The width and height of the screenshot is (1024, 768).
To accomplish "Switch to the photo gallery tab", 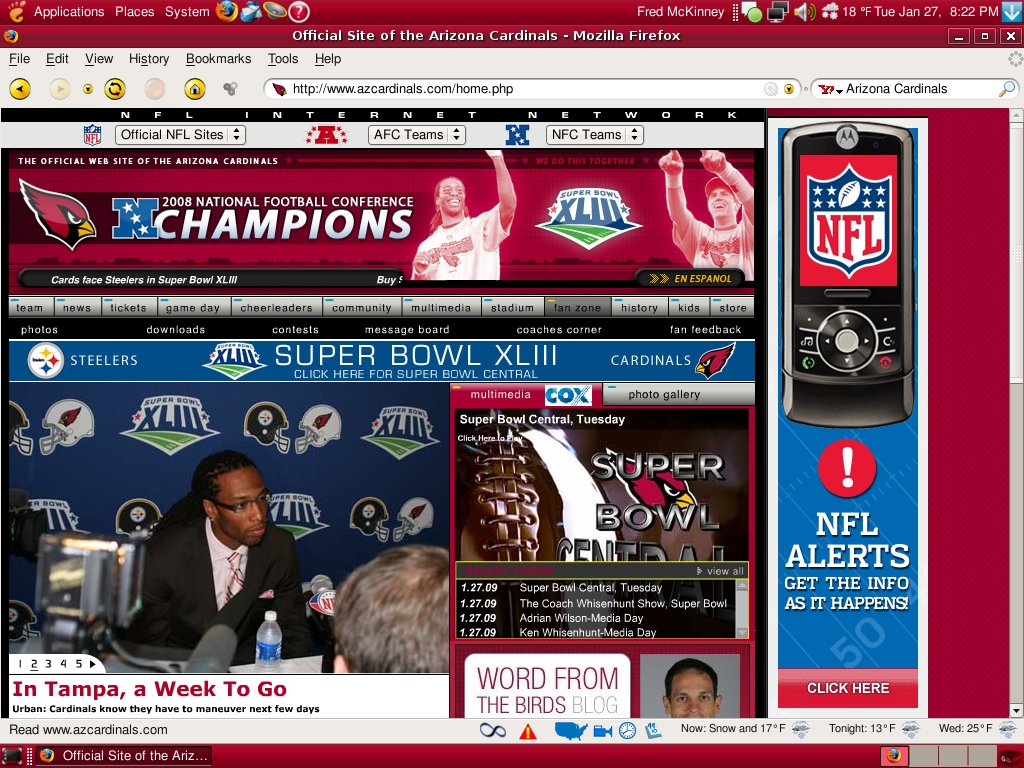I will pos(679,394).
